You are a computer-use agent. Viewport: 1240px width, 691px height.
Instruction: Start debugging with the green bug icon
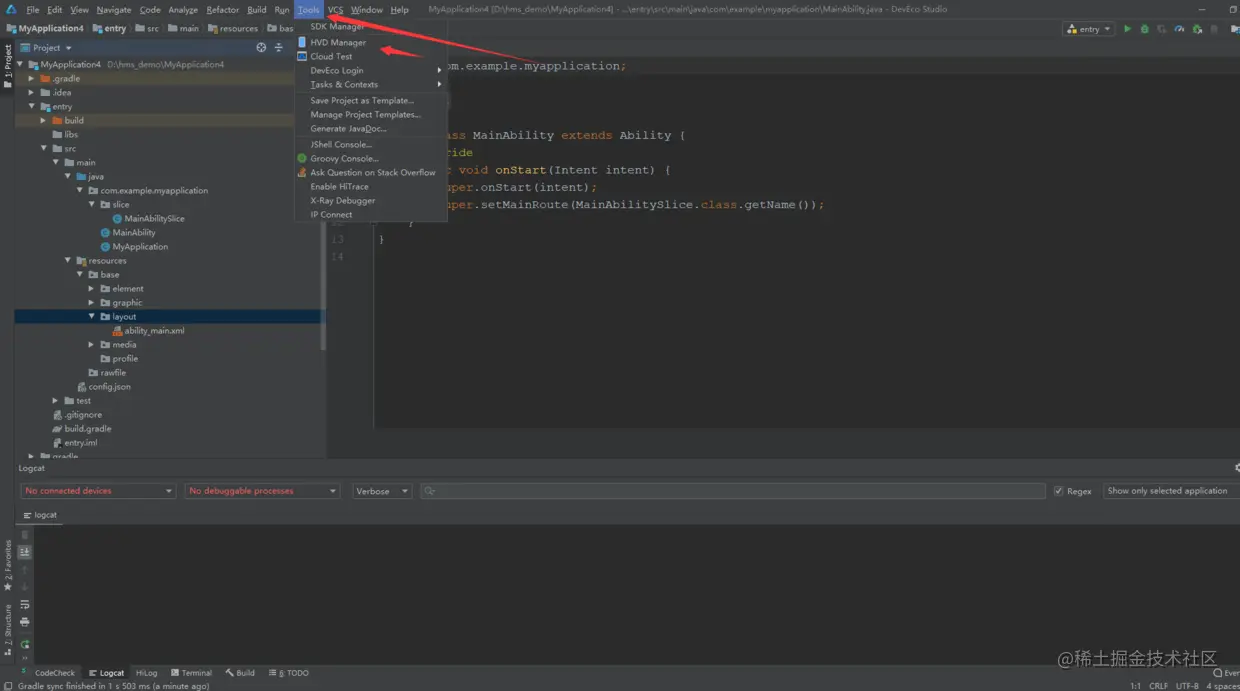tap(1145, 29)
